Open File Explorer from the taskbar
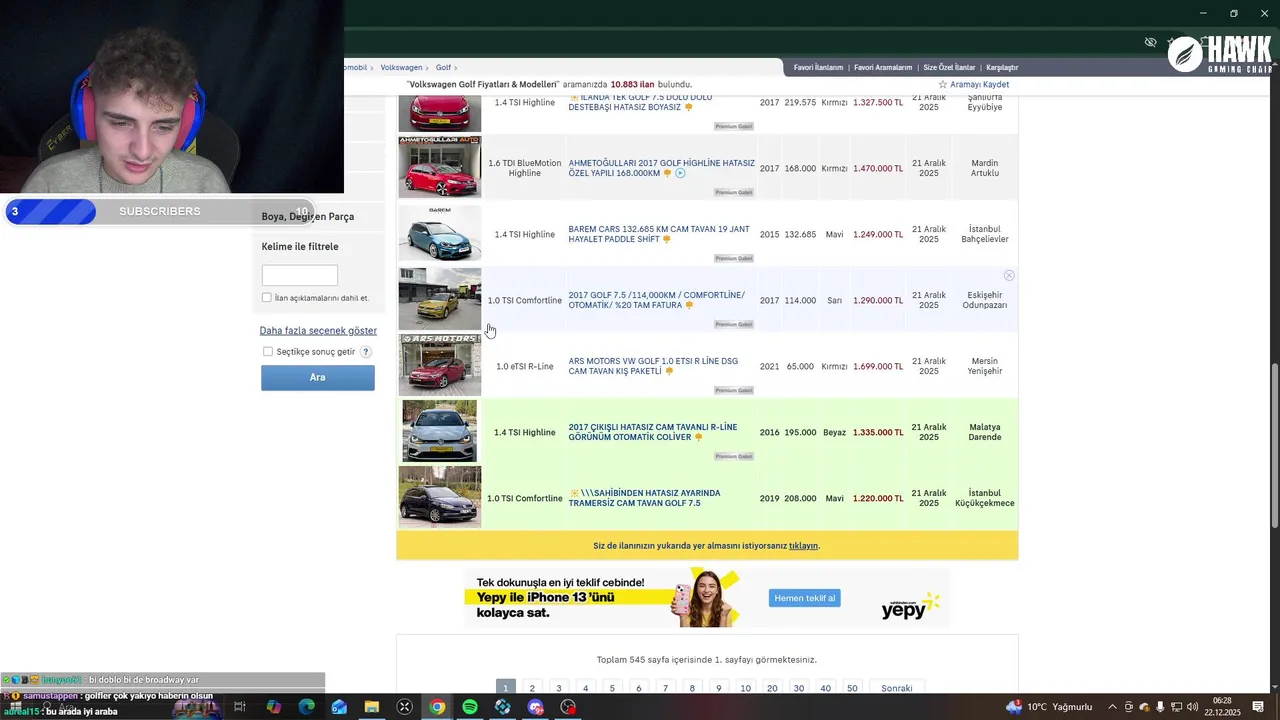This screenshot has width=1280, height=720. coord(372,707)
